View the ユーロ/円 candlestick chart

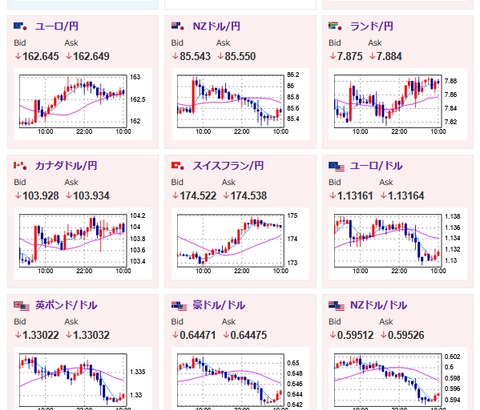(x=83, y=104)
